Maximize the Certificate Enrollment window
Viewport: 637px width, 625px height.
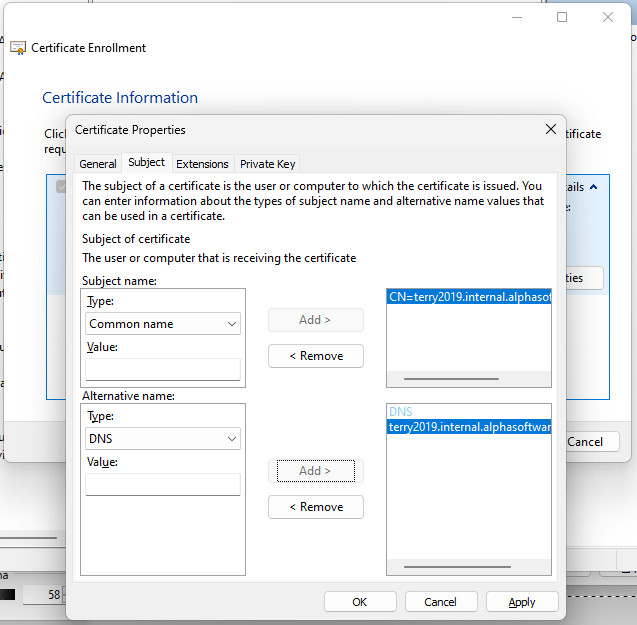point(562,17)
